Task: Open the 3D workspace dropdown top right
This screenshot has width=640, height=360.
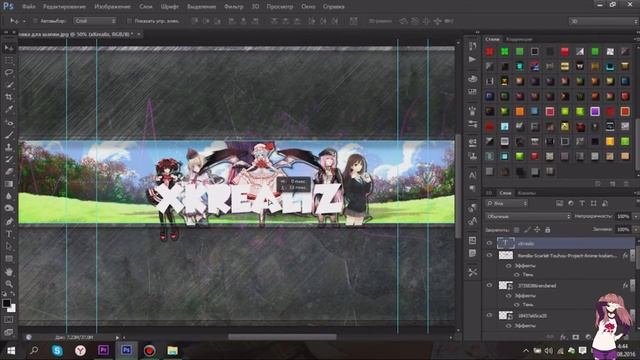Action: coord(603,21)
